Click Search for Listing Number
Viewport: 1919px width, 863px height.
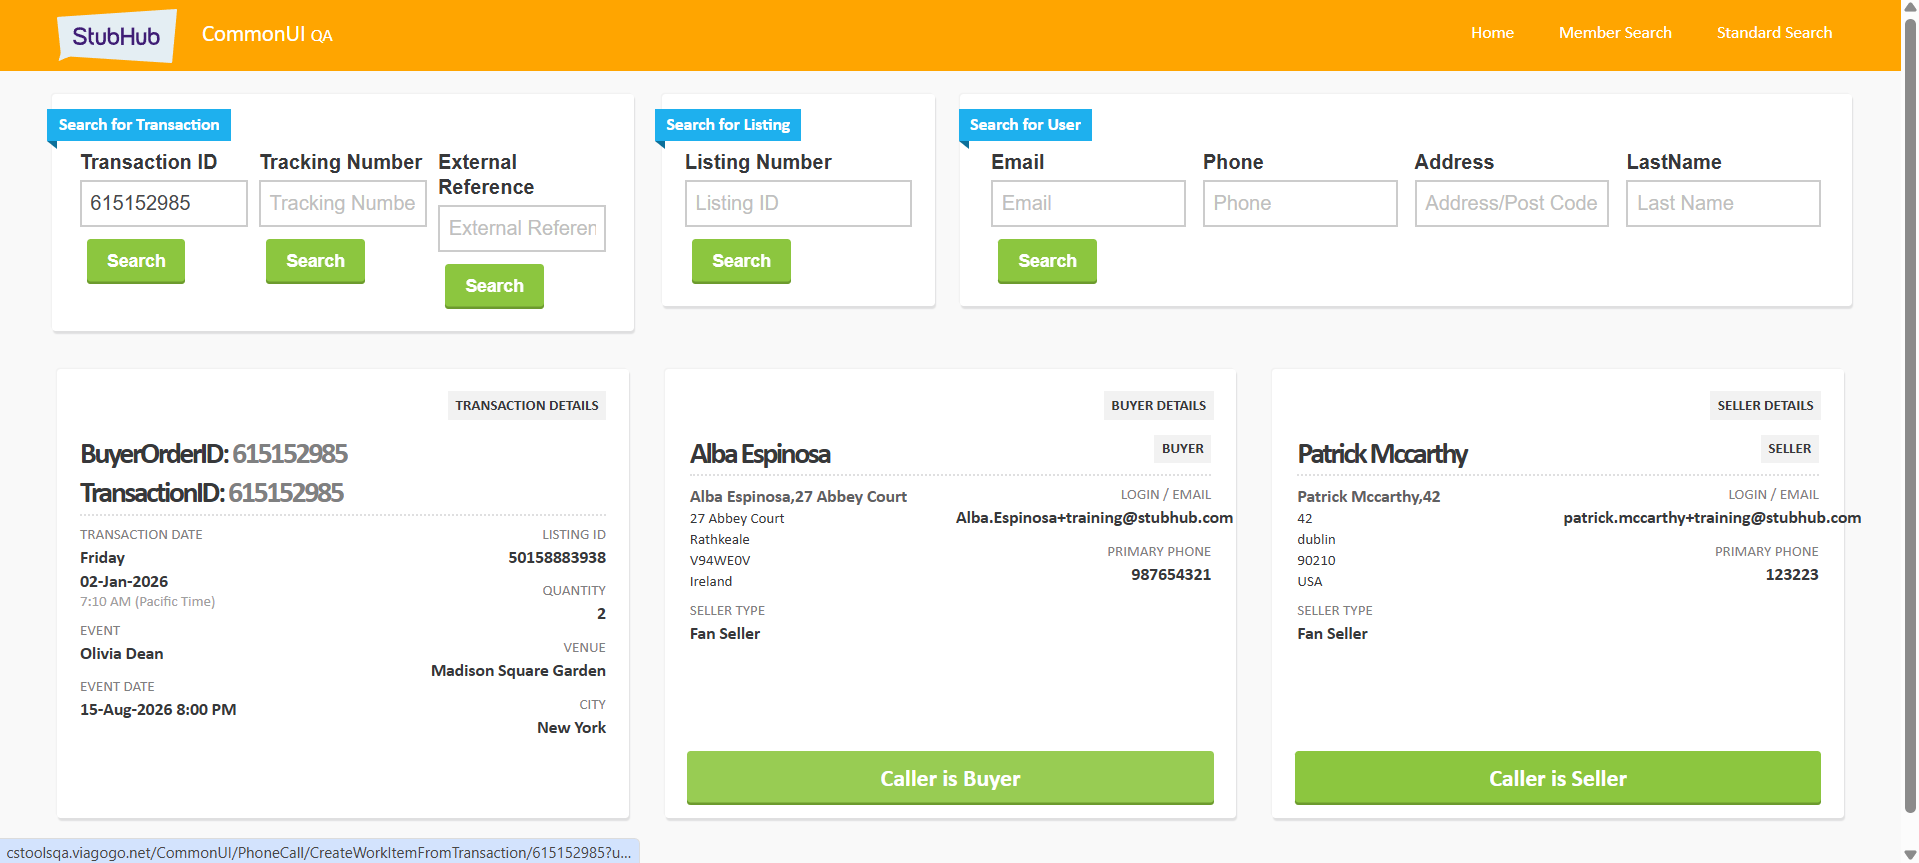click(740, 261)
